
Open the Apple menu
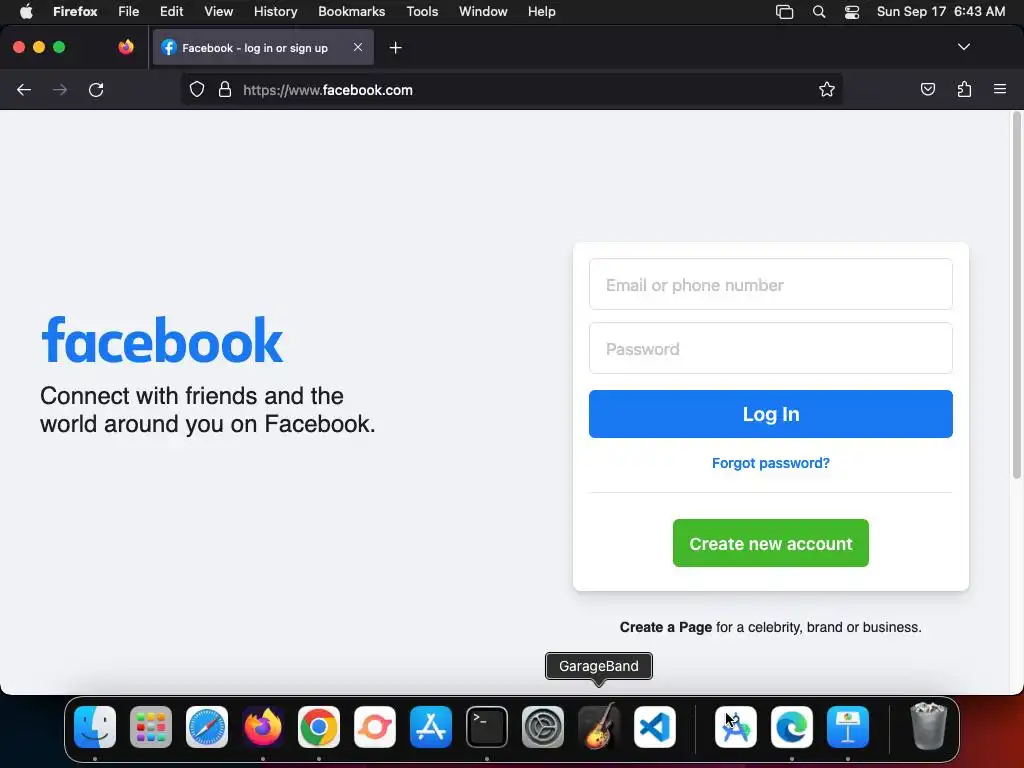25,12
